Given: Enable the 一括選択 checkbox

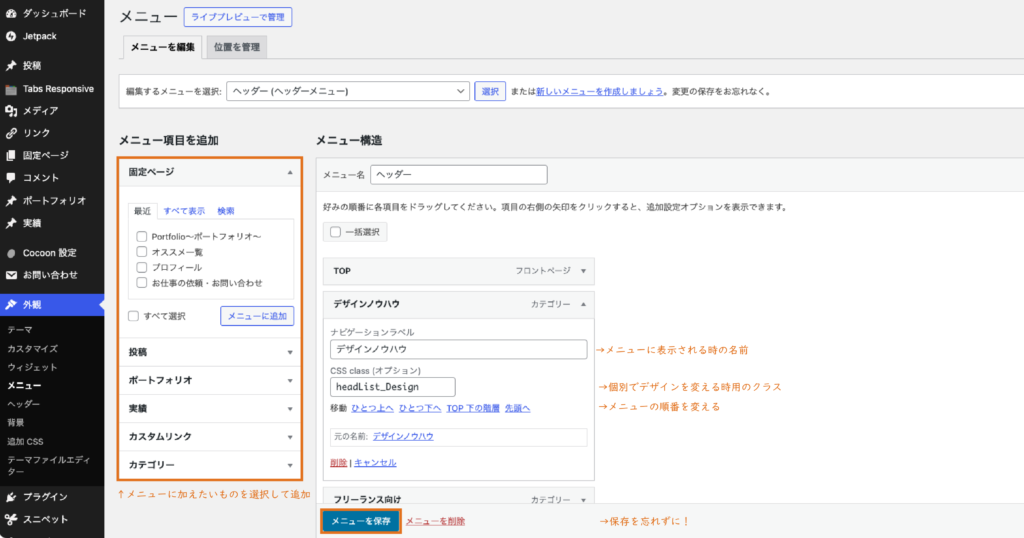Looking at the screenshot, I should tap(335, 232).
